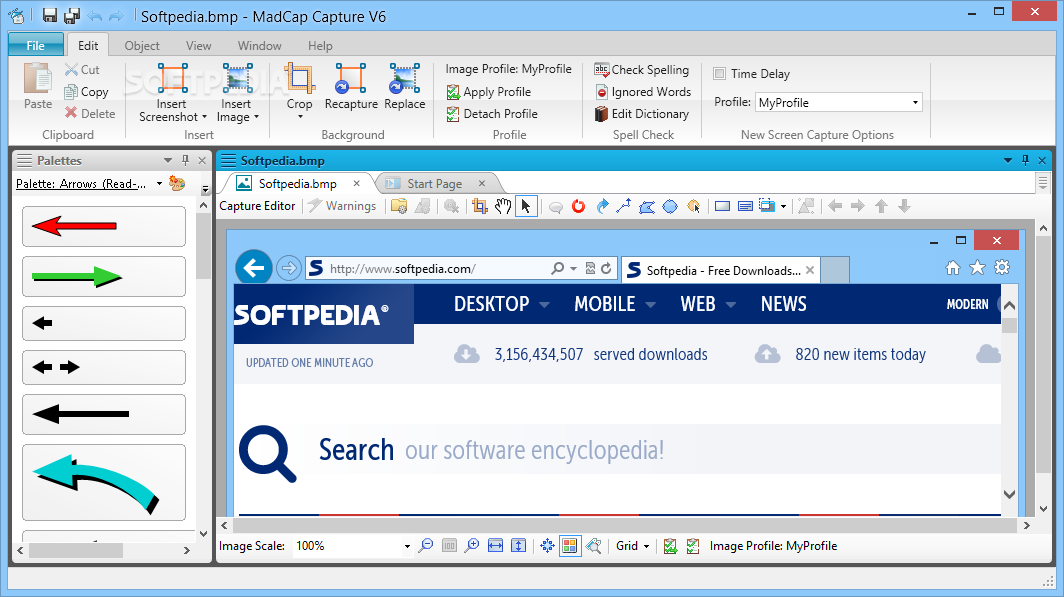Toggle pin on the Softpedia.bmp panel
This screenshot has width=1064, height=597.
1025,160
